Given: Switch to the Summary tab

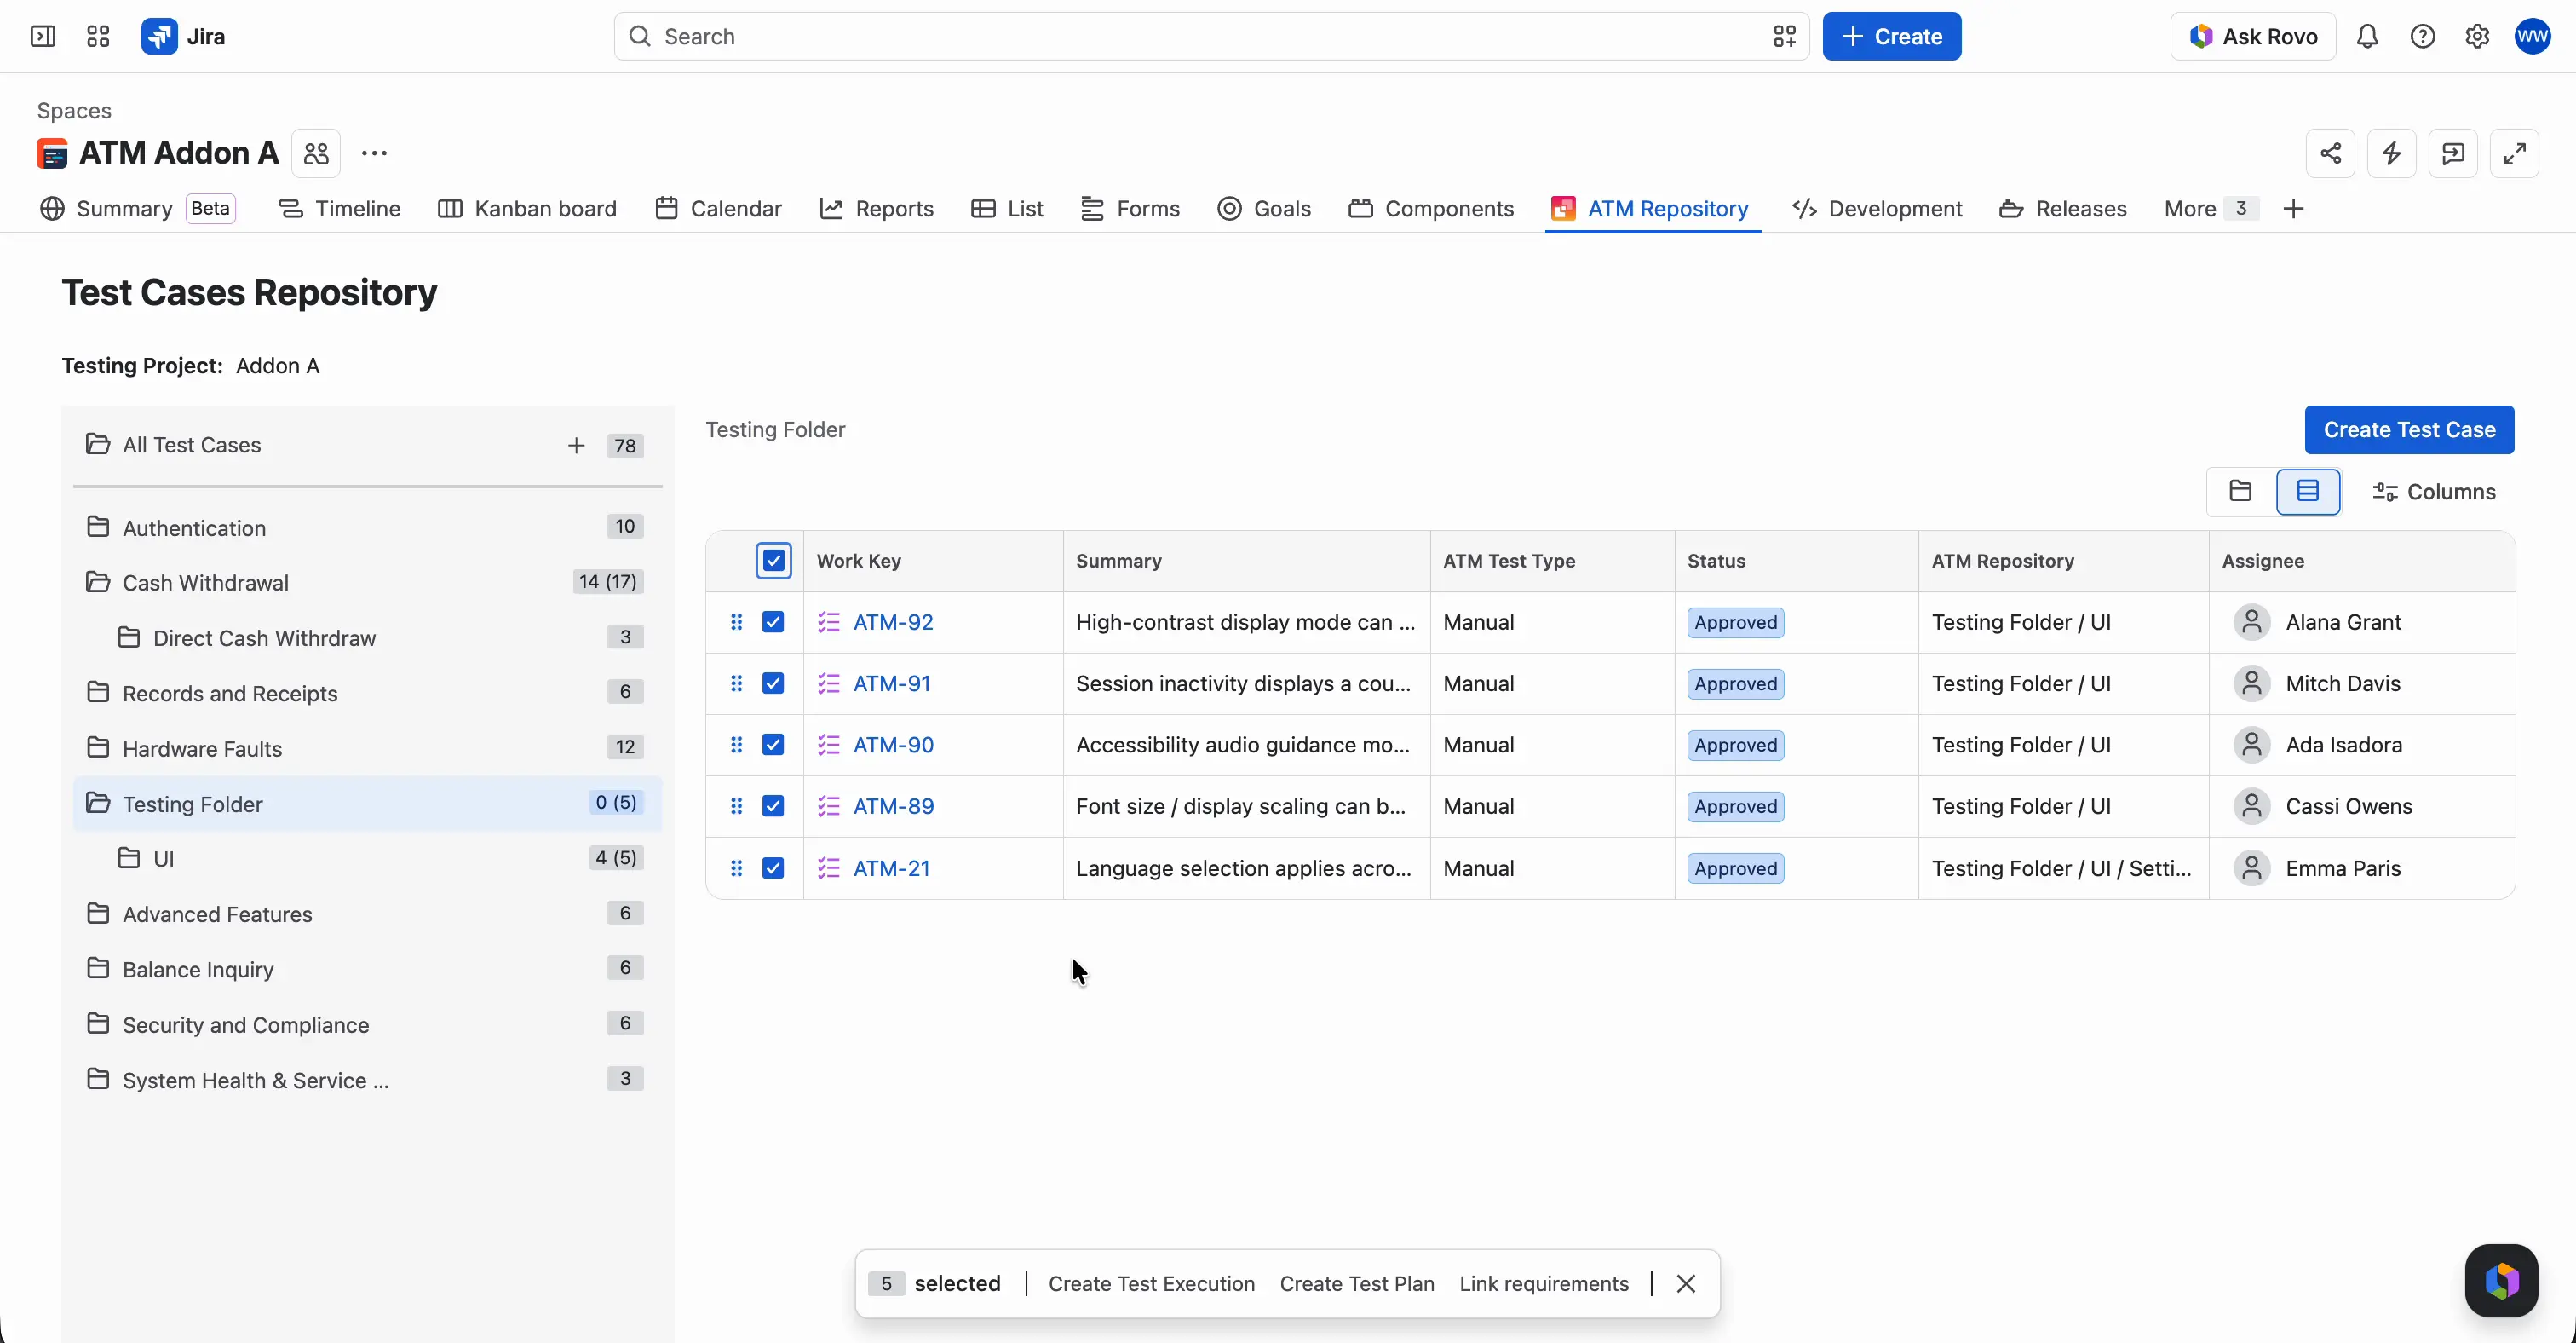Looking at the screenshot, I should point(138,209).
